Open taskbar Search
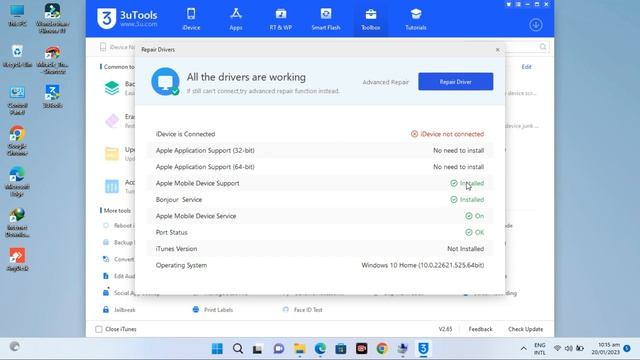This screenshot has height=360, width=640. coord(238,349)
